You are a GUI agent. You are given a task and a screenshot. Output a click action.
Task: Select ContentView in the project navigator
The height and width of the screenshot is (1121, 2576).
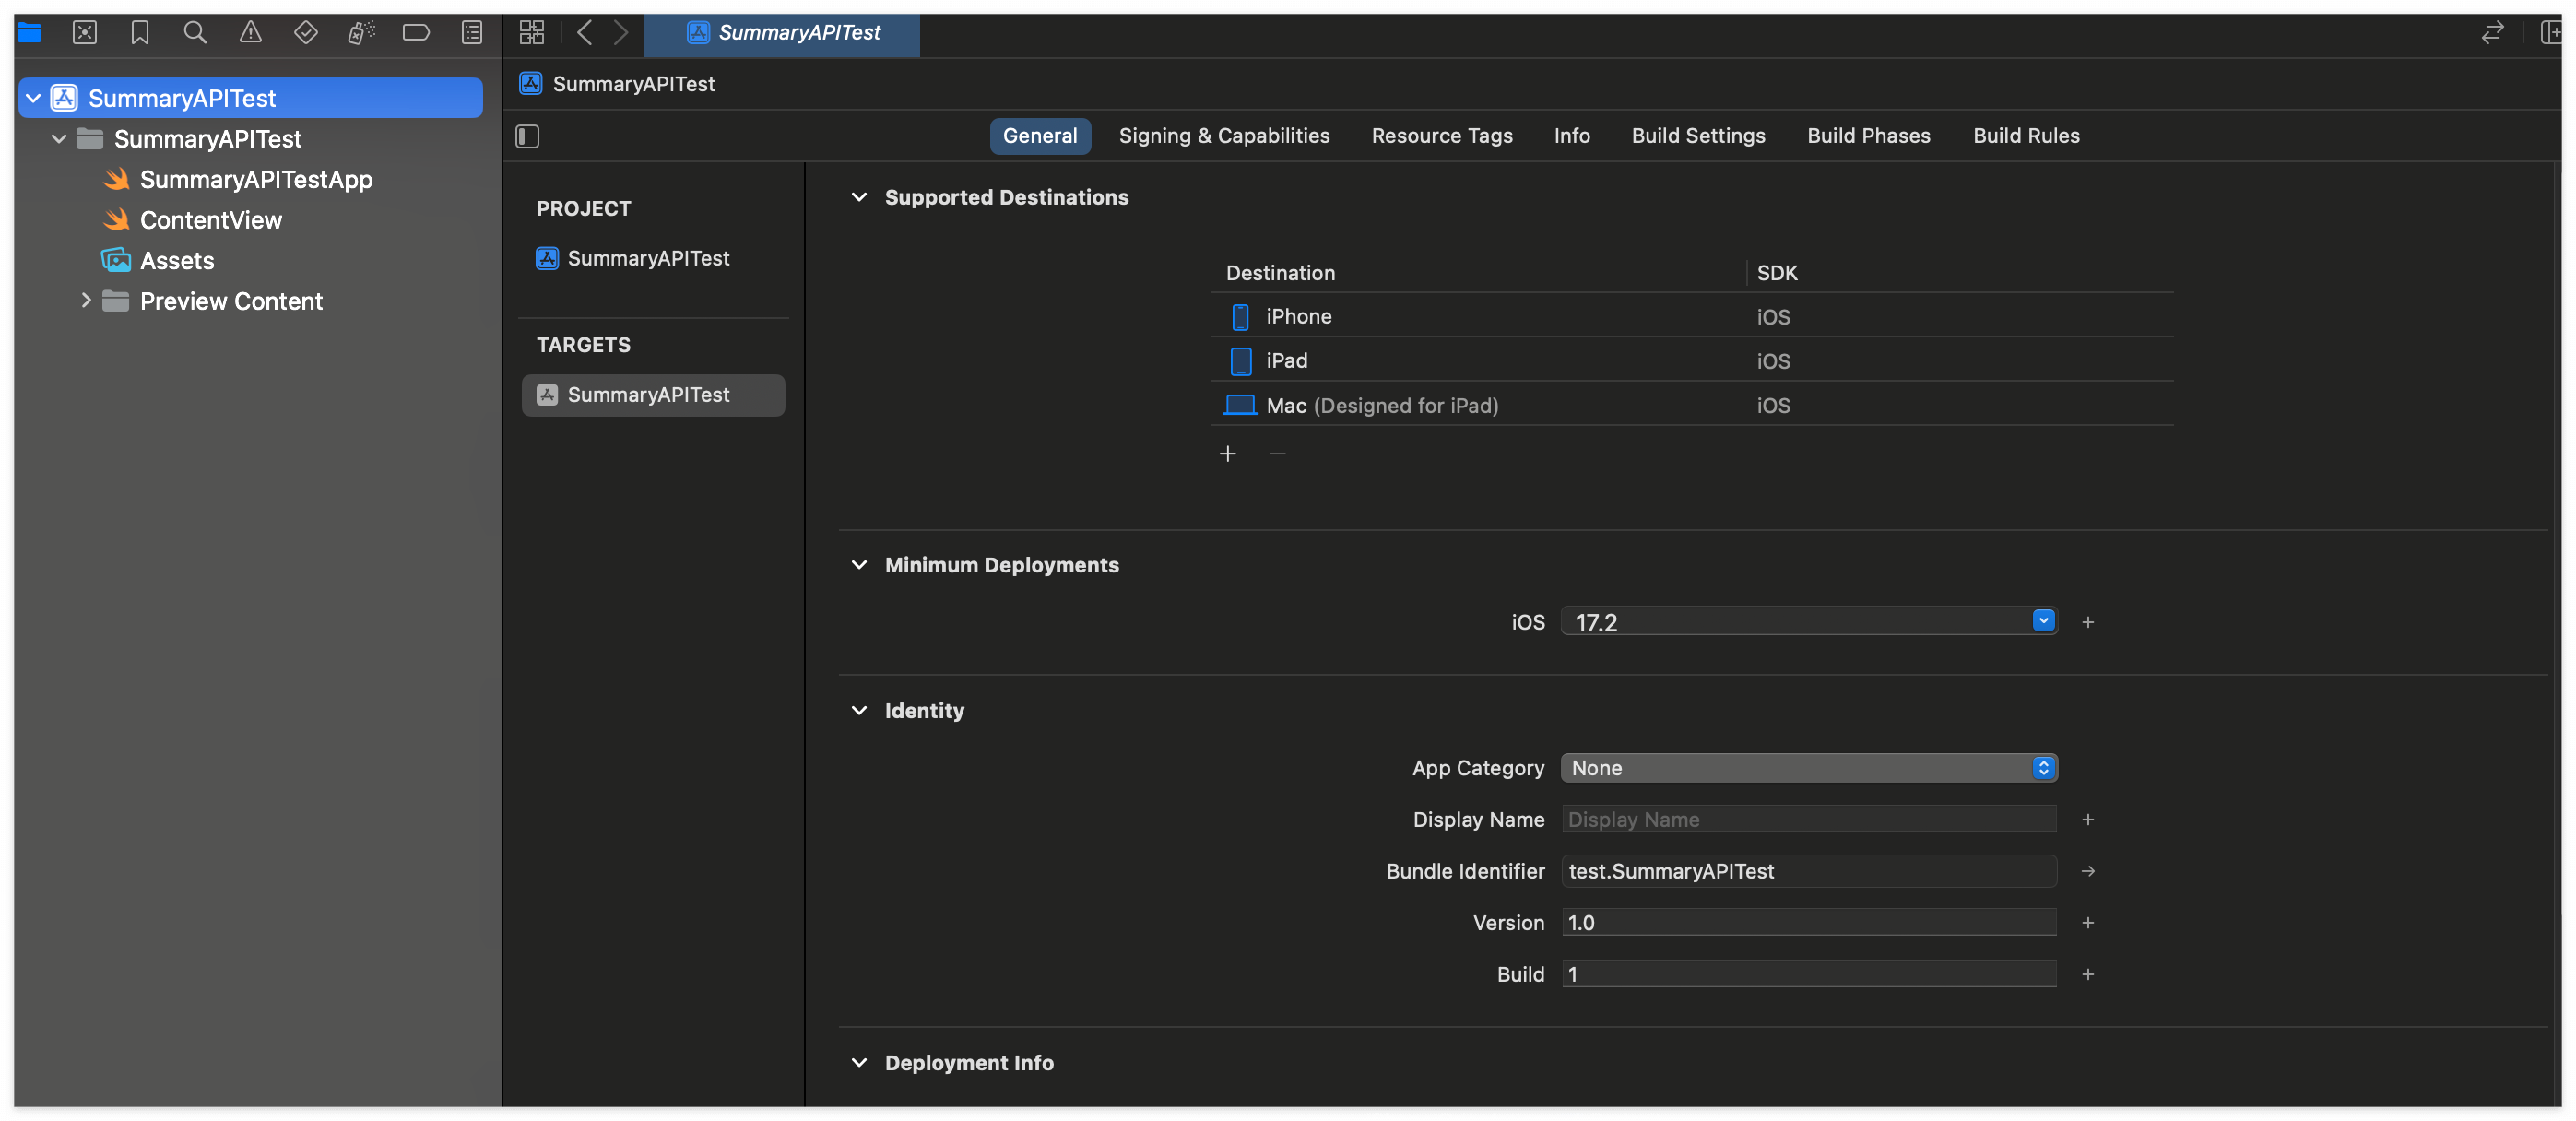[210, 220]
